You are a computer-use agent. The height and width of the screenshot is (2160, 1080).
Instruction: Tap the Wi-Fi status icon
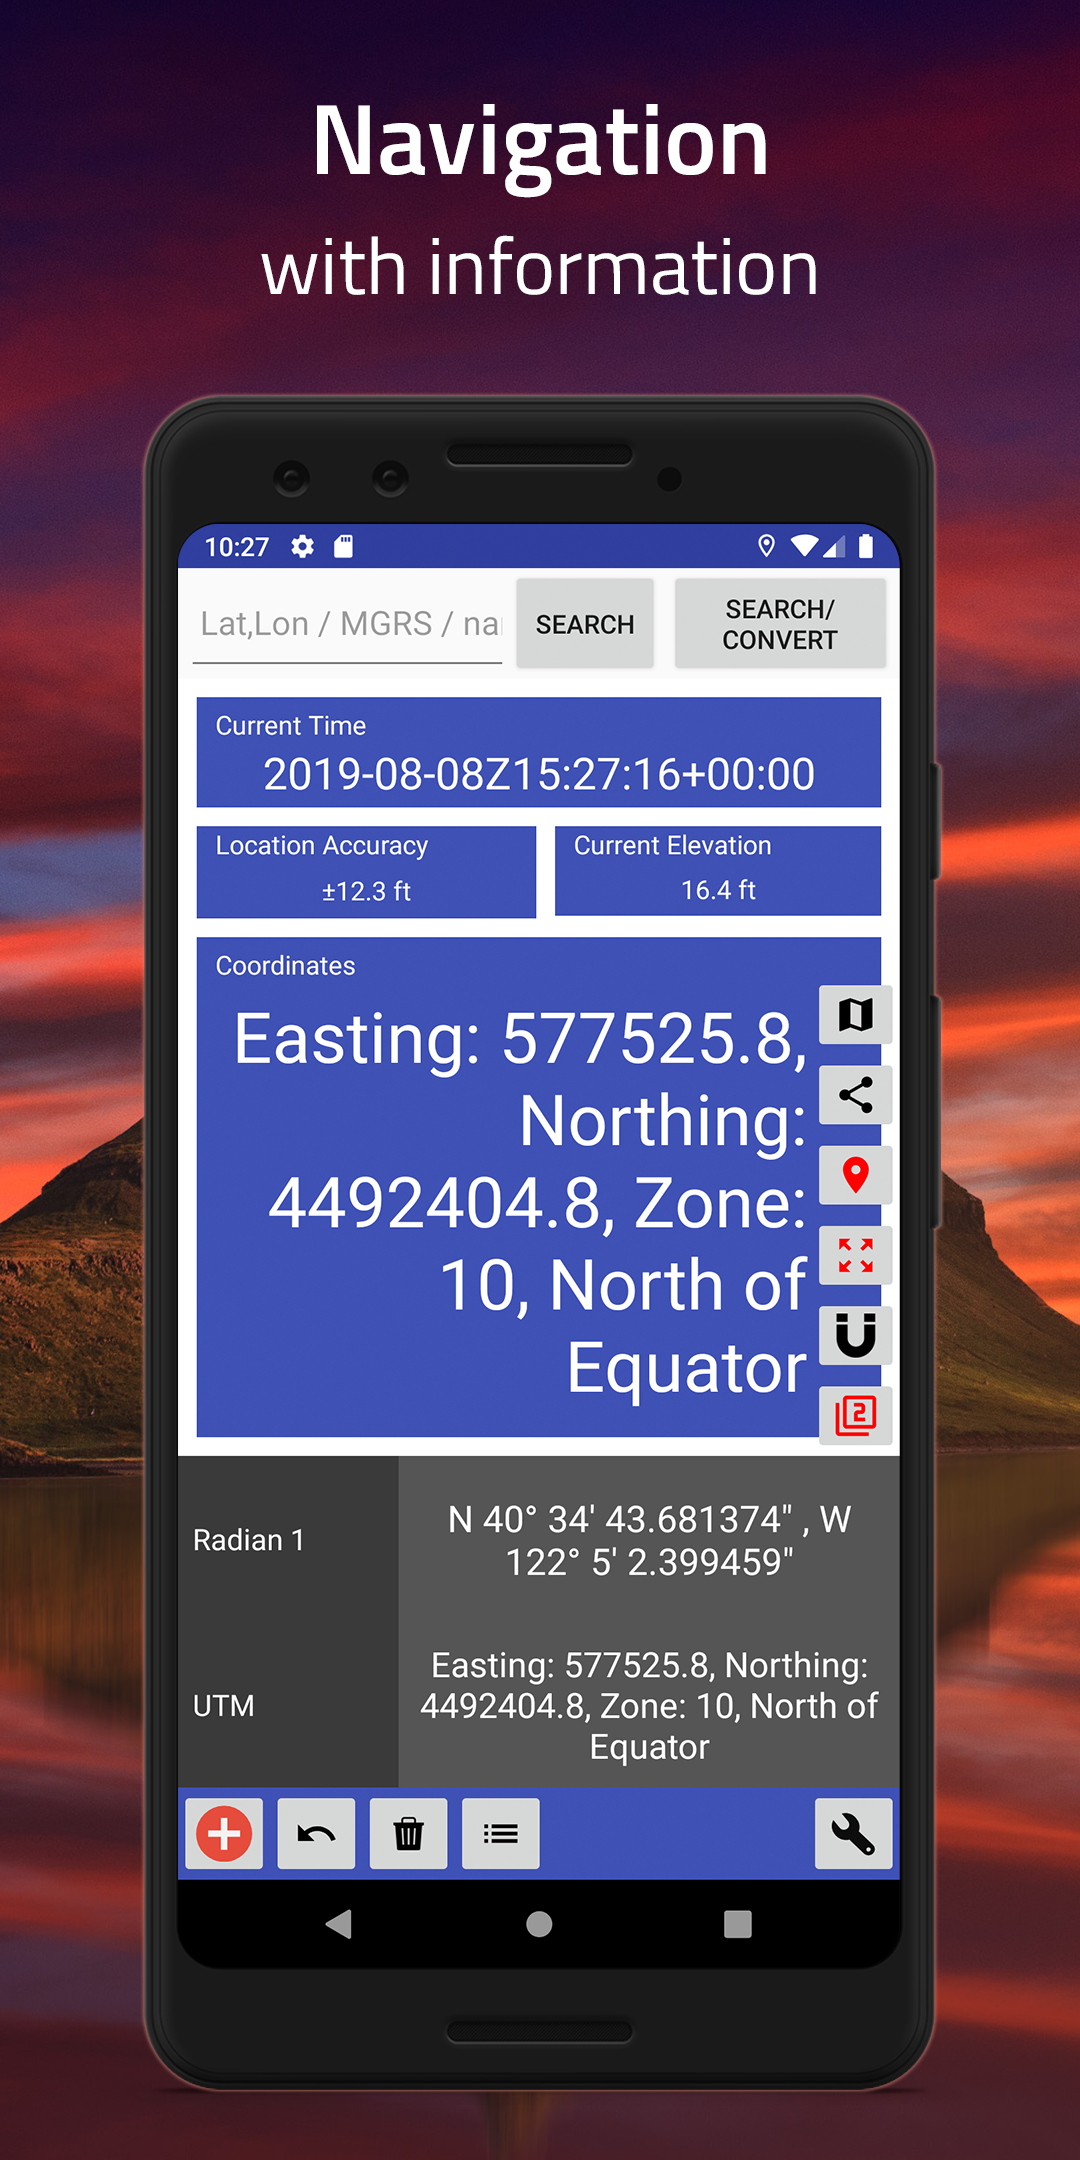click(x=804, y=546)
